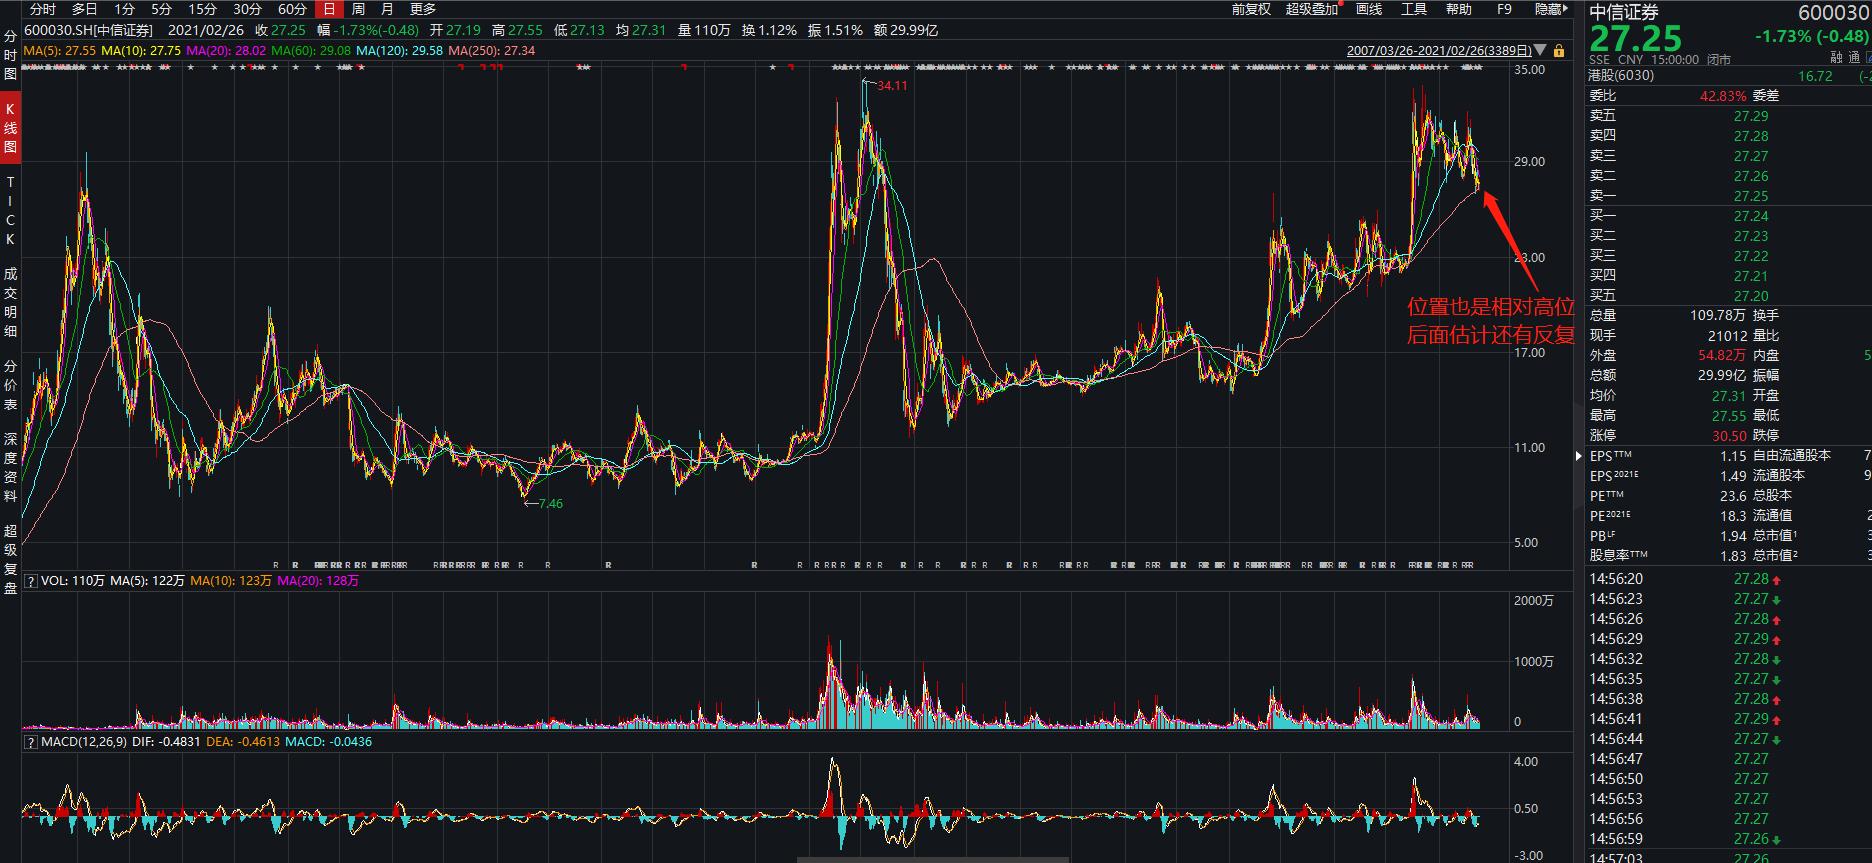
Task: Select the 月 monthly period
Action: 387,9
